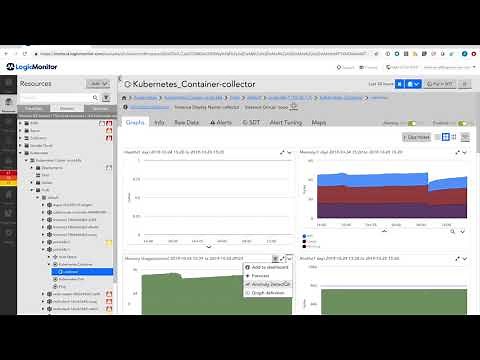Open the user account dropdown at top right

pyautogui.click(x=450, y=67)
